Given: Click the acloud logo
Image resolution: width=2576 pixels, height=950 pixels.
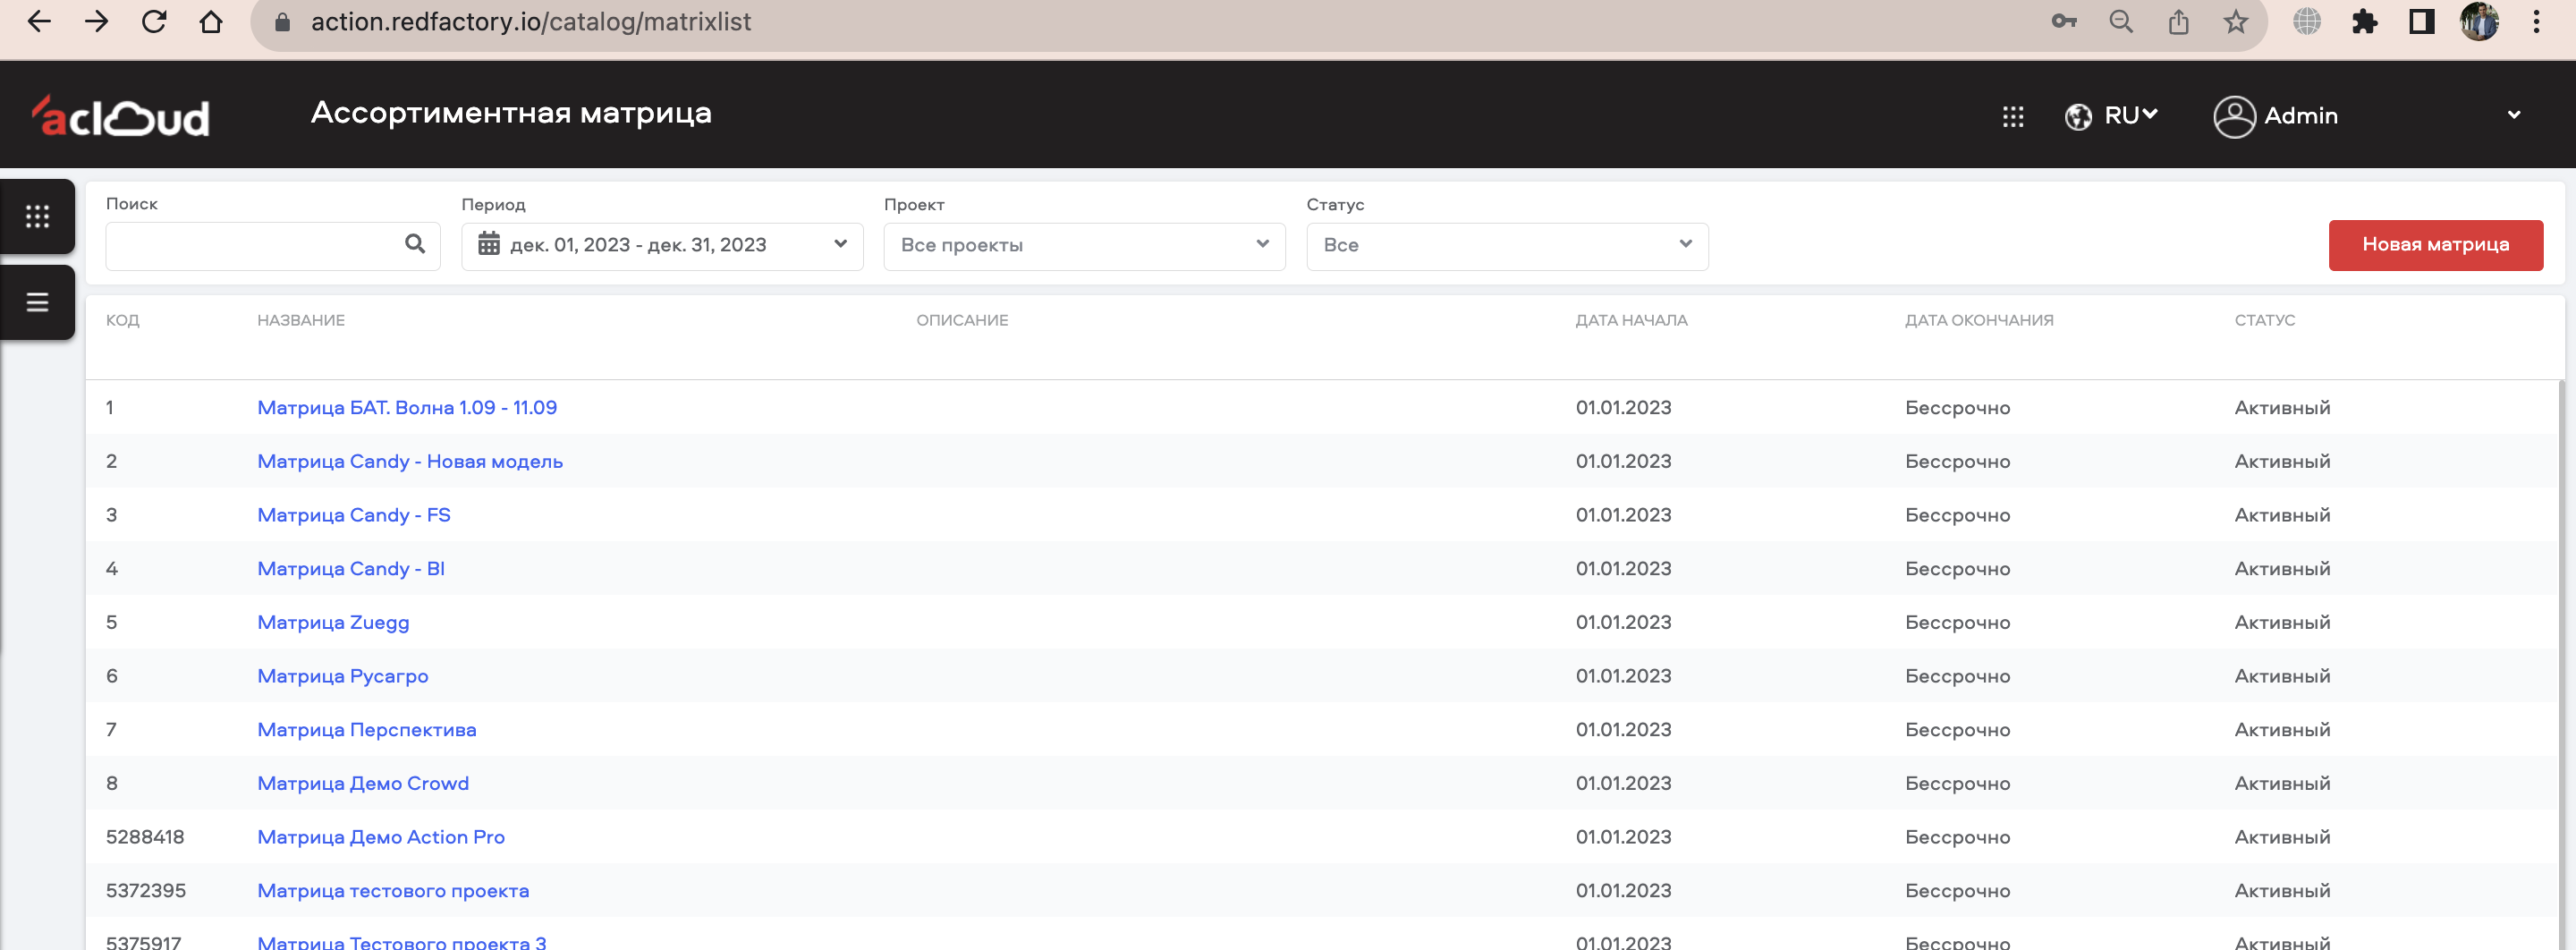Looking at the screenshot, I should (x=120, y=116).
